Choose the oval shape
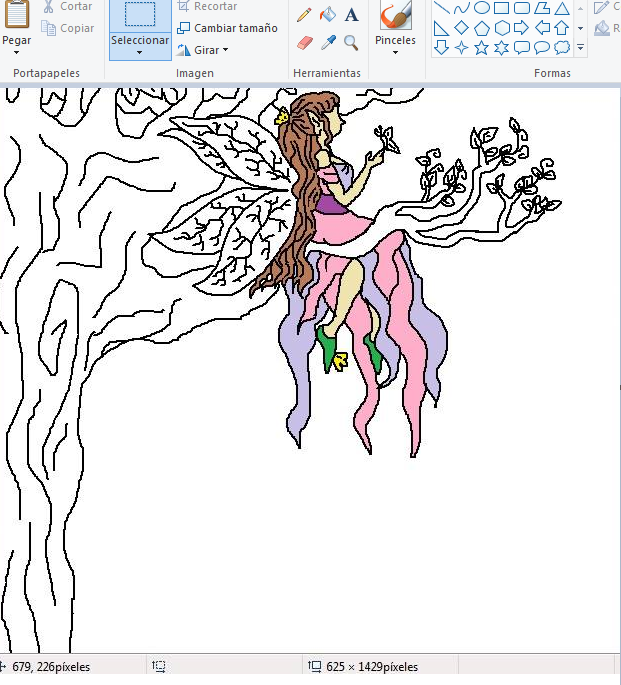Image resolution: width=621 pixels, height=685 pixels. (x=482, y=7)
